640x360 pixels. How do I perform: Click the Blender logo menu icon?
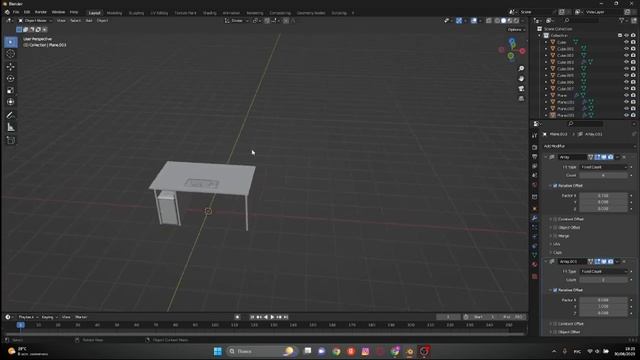tap(7, 12)
